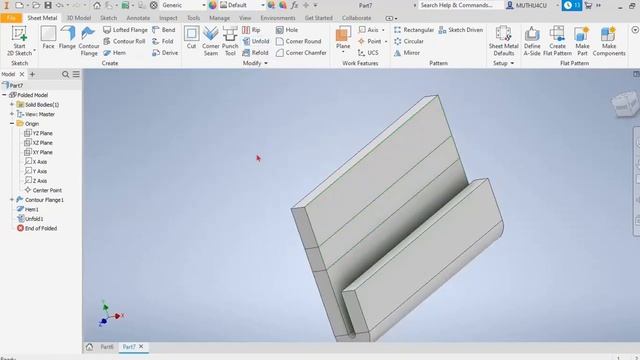
Task: Switch to the Sketch ribbon tab
Action: pos(108,18)
